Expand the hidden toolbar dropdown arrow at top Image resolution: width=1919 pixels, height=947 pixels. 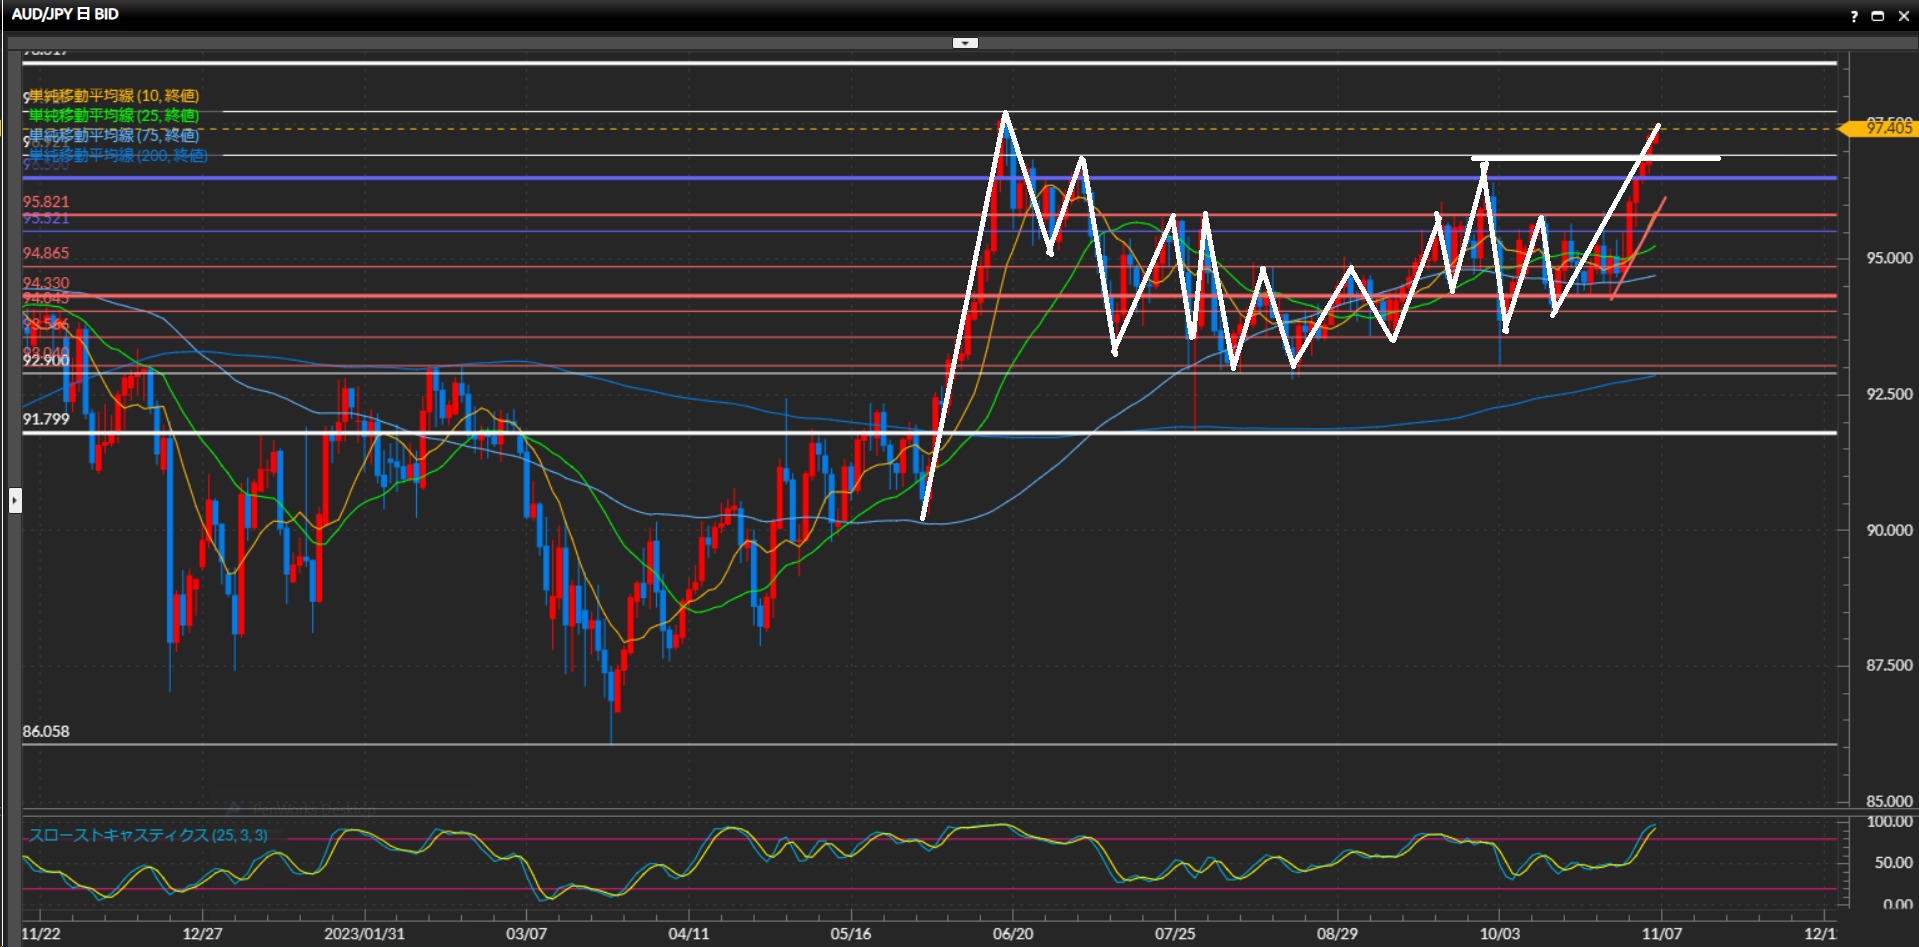point(965,43)
